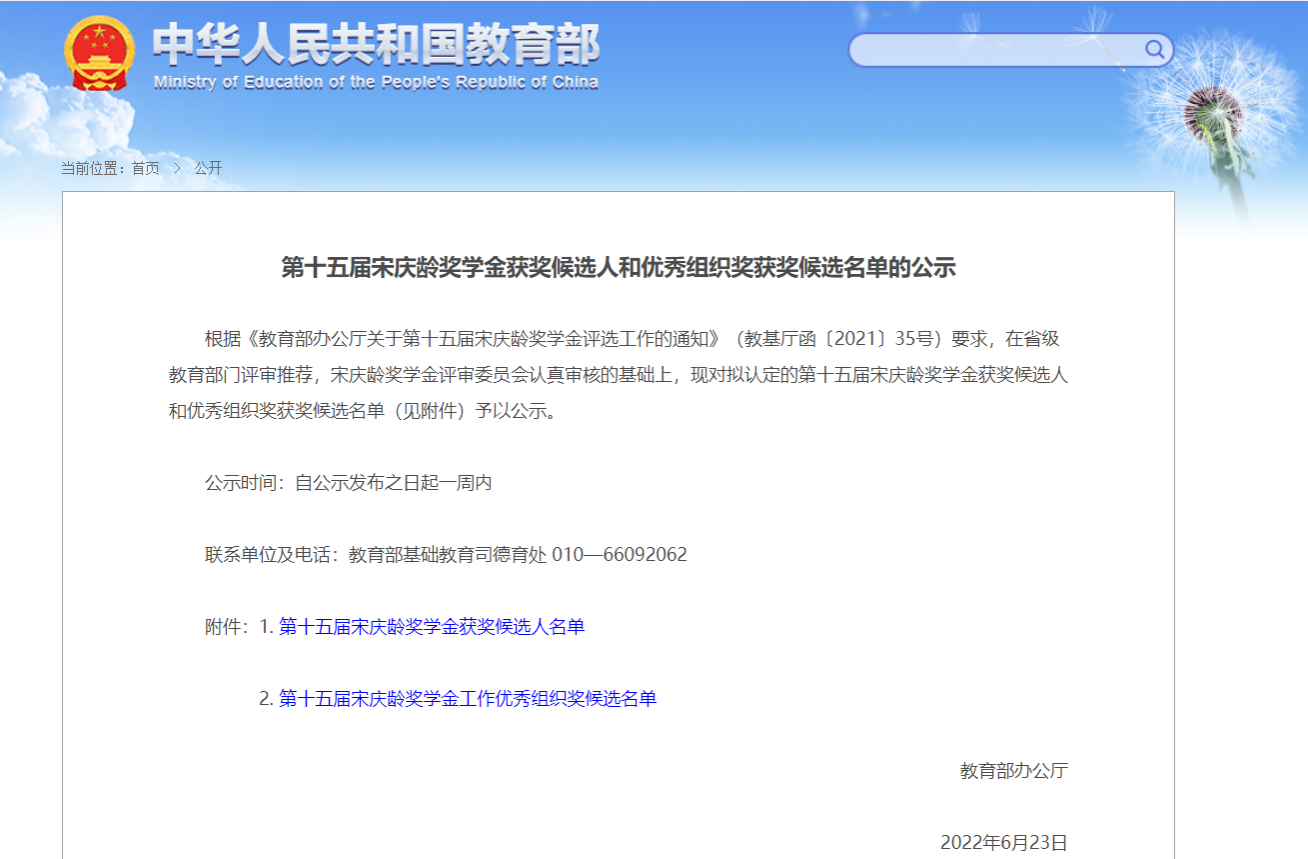Image resolution: width=1308 pixels, height=859 pixels.
Task: Click the phone number 010—66092062
Action: tap(619, 555)
